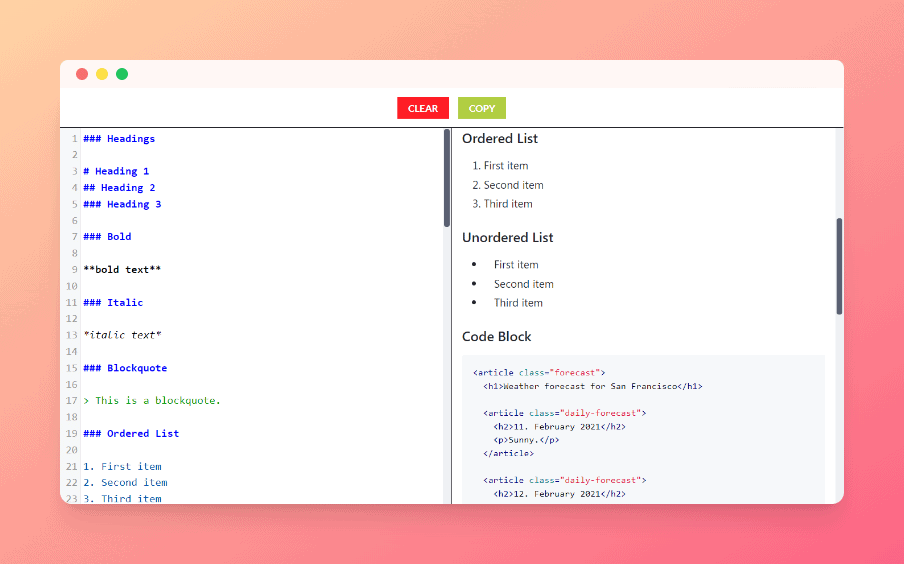Image resolution: width=904 pixels, height=564 pixels.
Task: Click 'Second item' in the preview's ordered list
Action: click(513, 185)
